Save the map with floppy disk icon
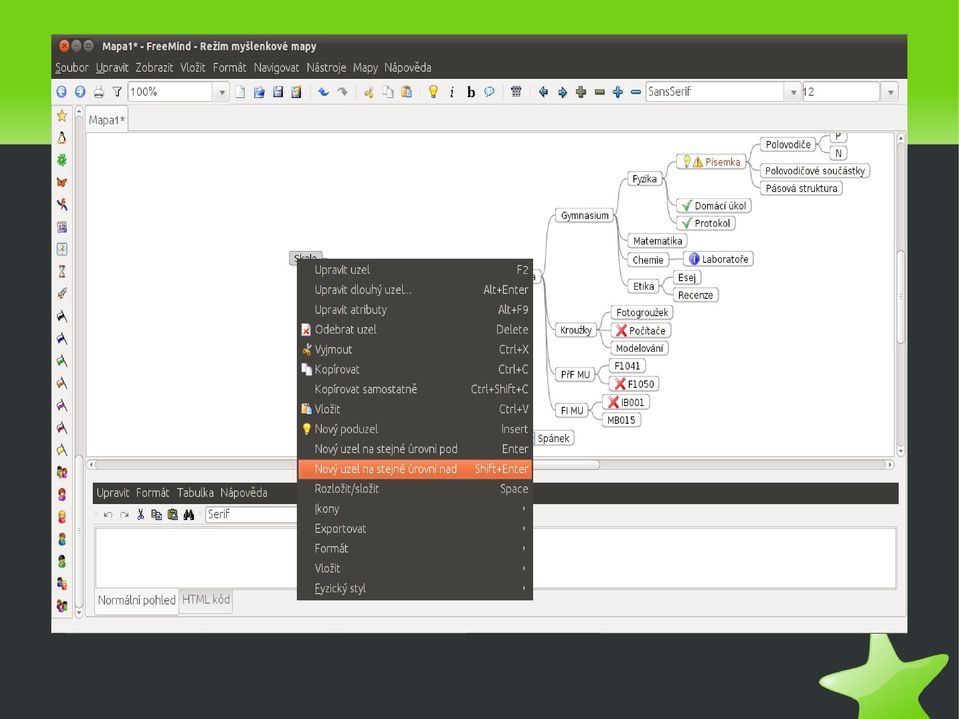 pos(278,92)
